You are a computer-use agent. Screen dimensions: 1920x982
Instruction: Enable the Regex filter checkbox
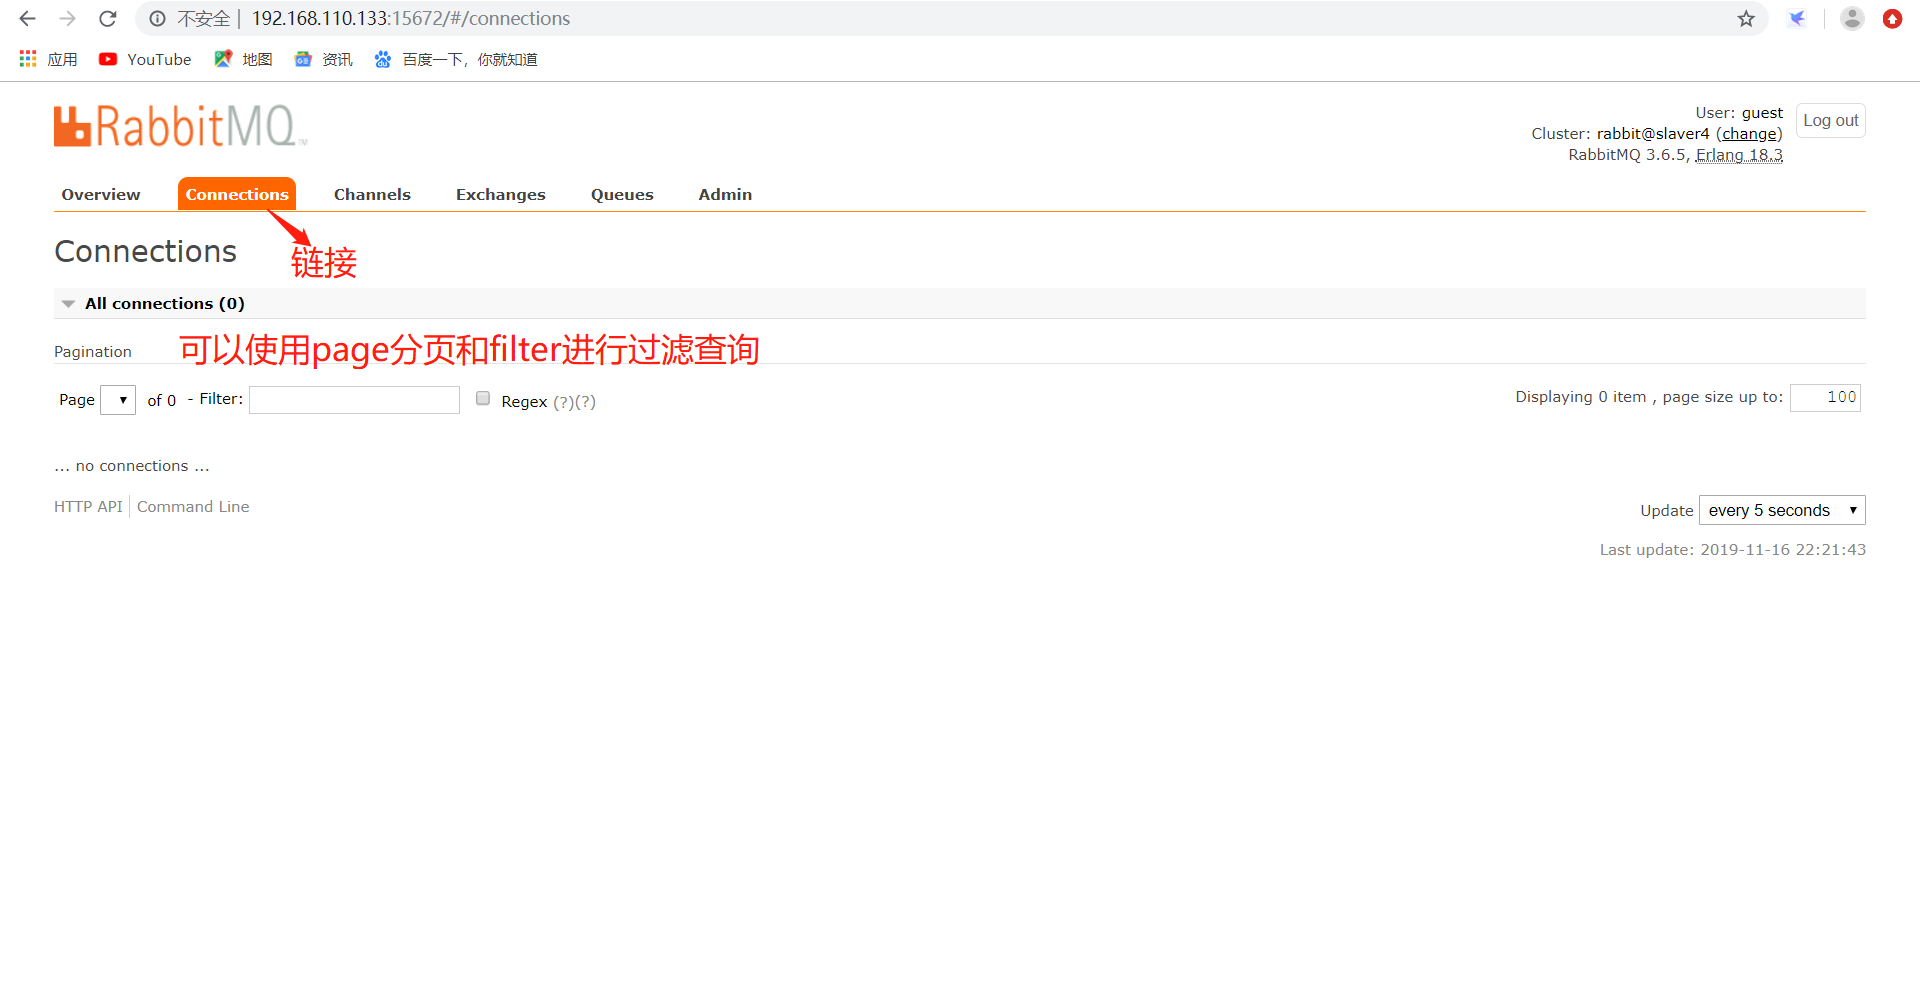tap(483, 398)
